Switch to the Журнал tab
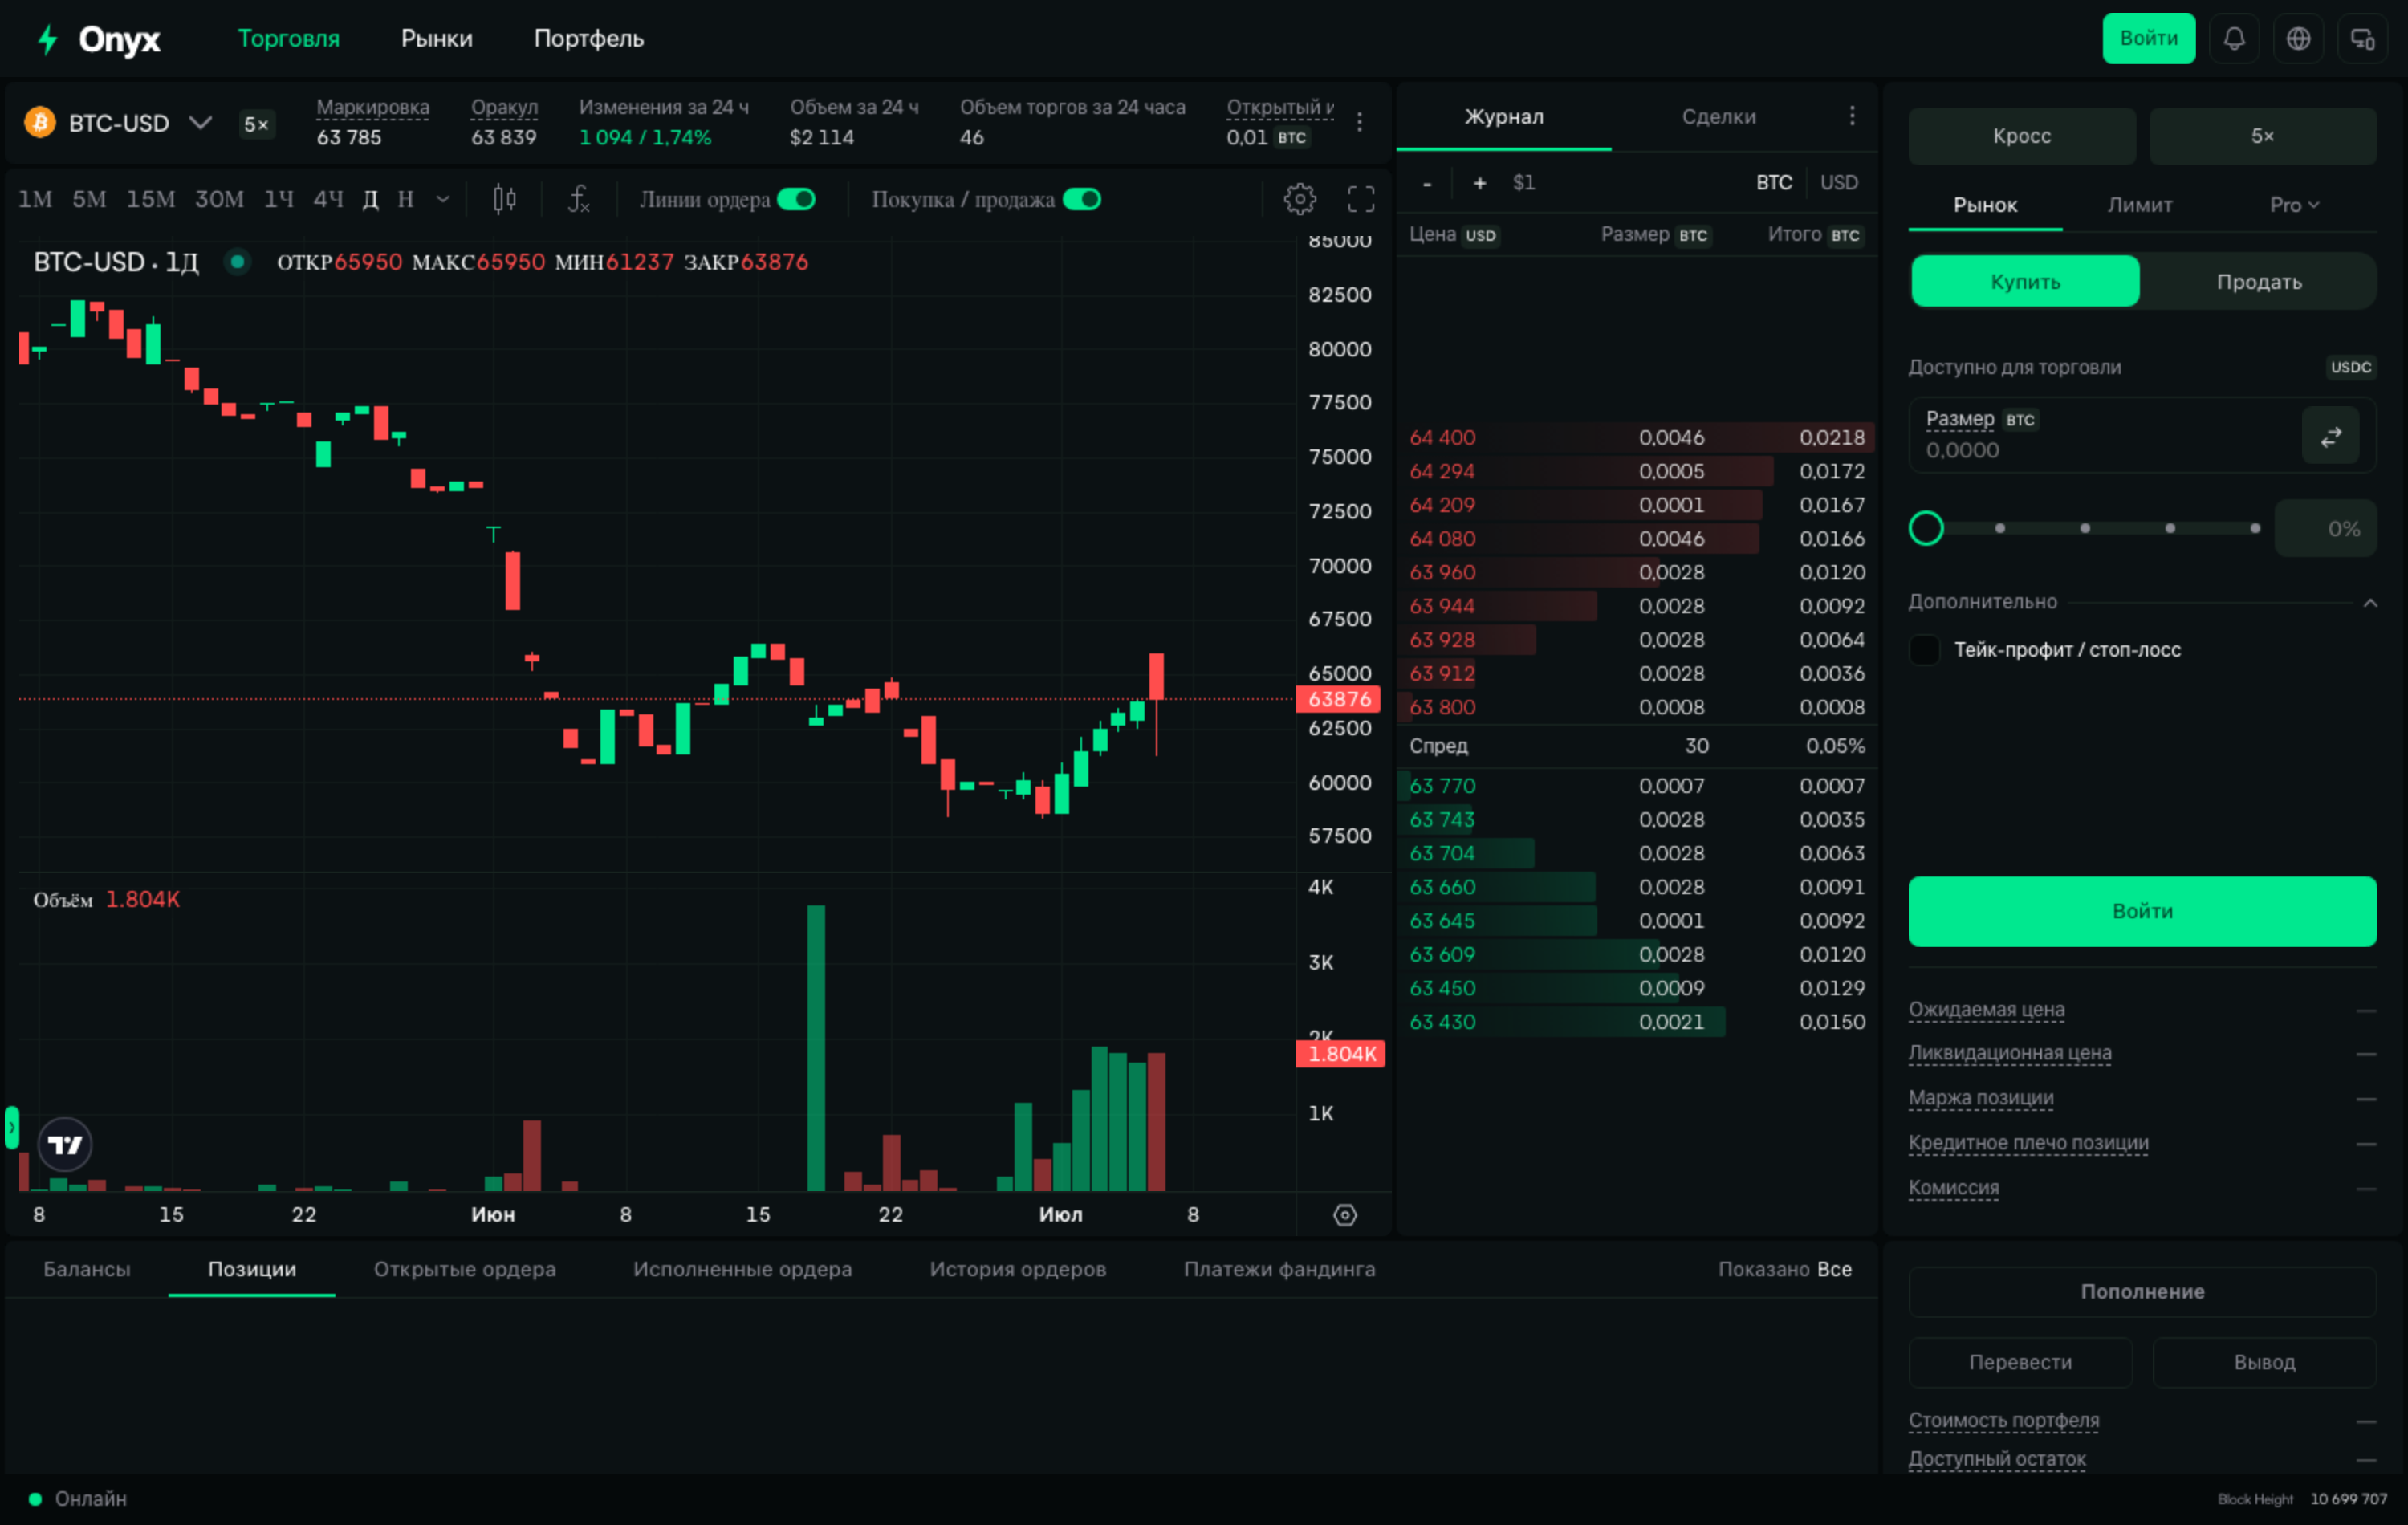Screen dimensions: 2408x1525 1504,116
